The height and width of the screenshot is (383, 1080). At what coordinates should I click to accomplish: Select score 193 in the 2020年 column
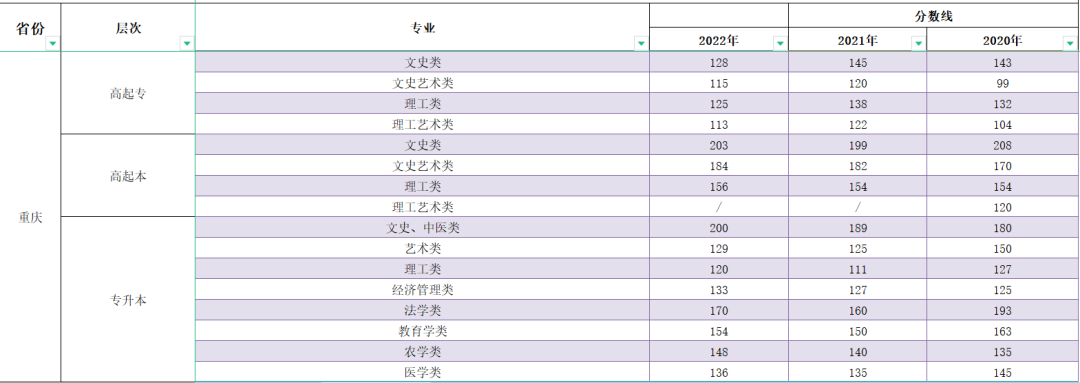click(x=1003, y=311)
